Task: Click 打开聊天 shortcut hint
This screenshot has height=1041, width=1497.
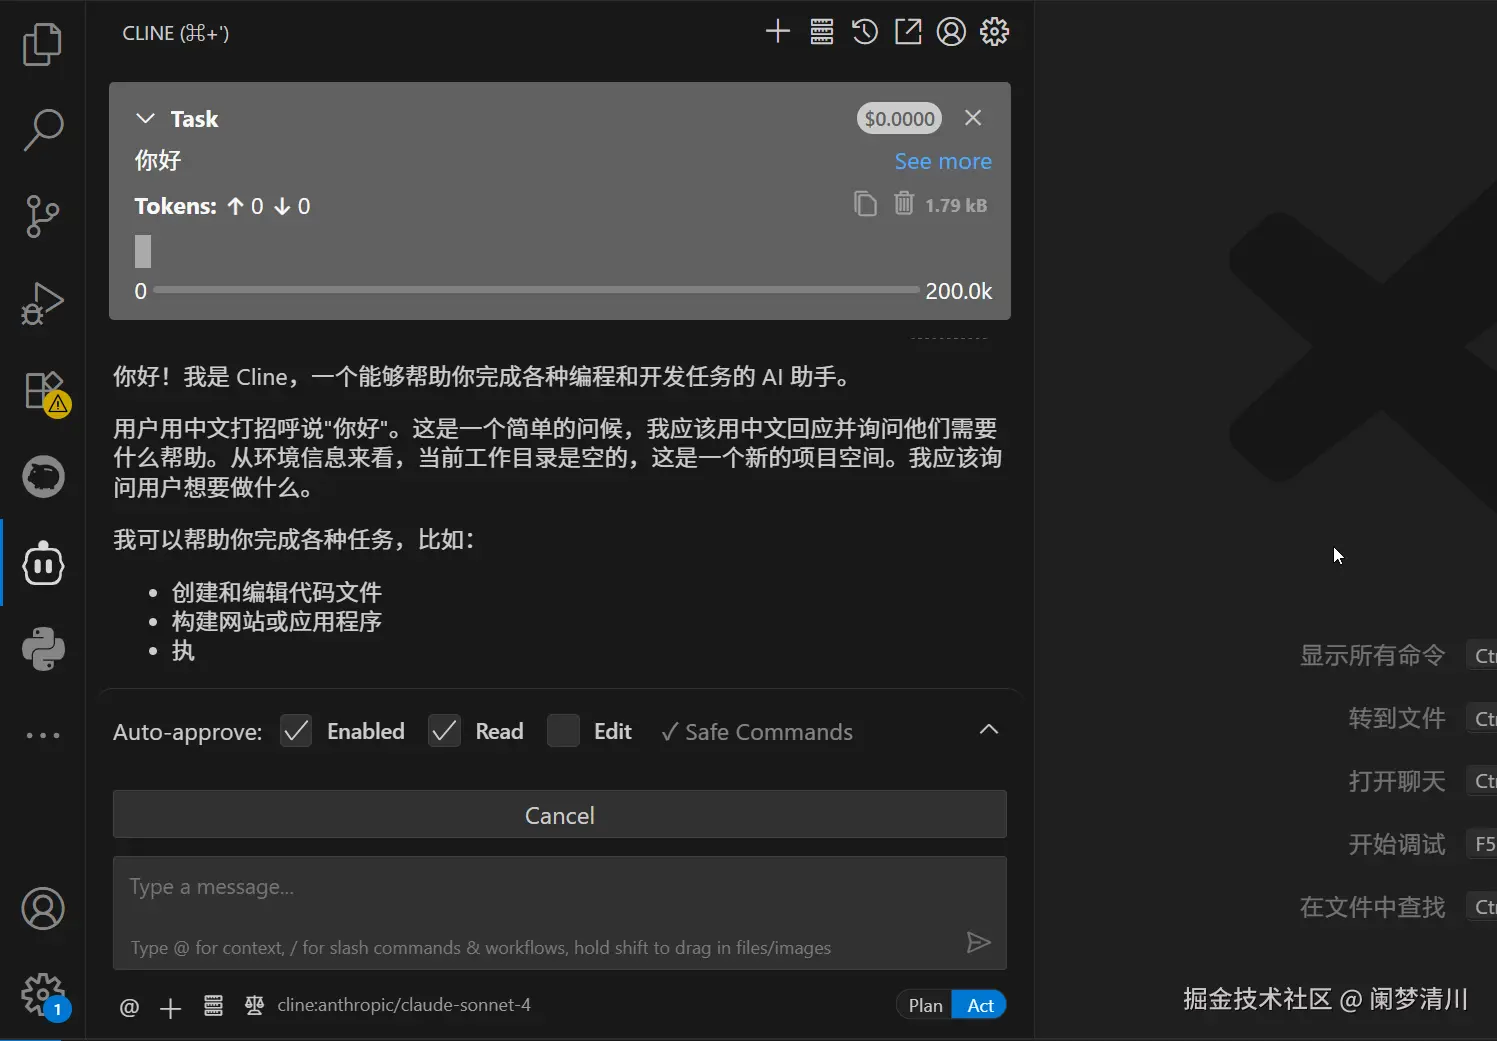Action: [x=1397, y=781]
